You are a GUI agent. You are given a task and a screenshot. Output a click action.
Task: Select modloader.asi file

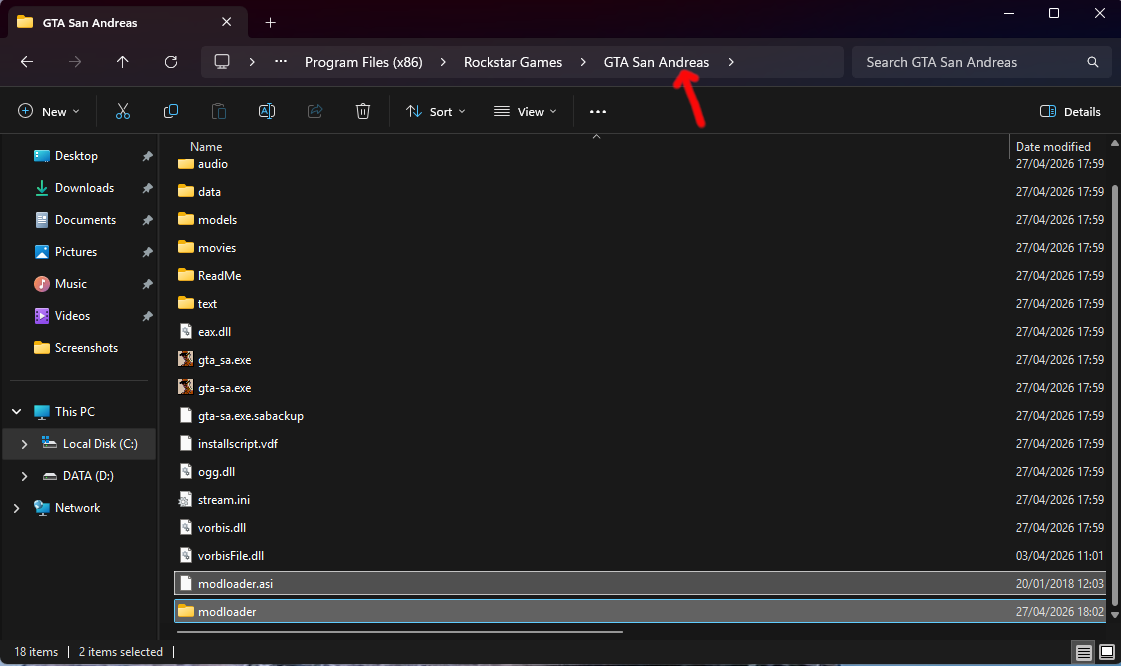coord(641,583)
